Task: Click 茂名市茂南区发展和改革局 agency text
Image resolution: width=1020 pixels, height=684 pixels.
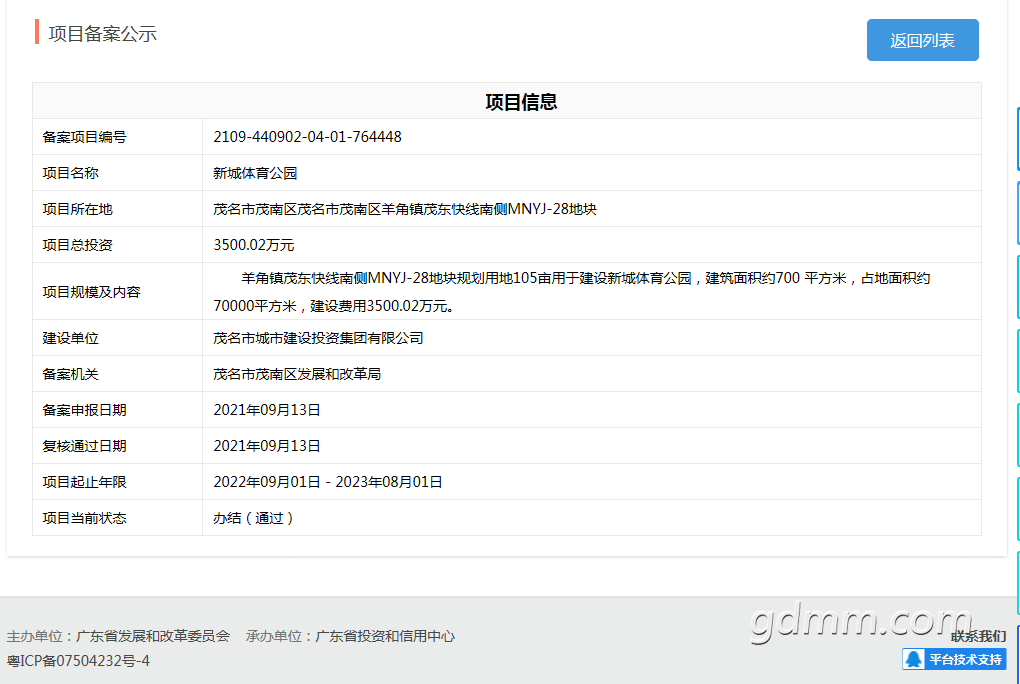Action: point(297,374)
